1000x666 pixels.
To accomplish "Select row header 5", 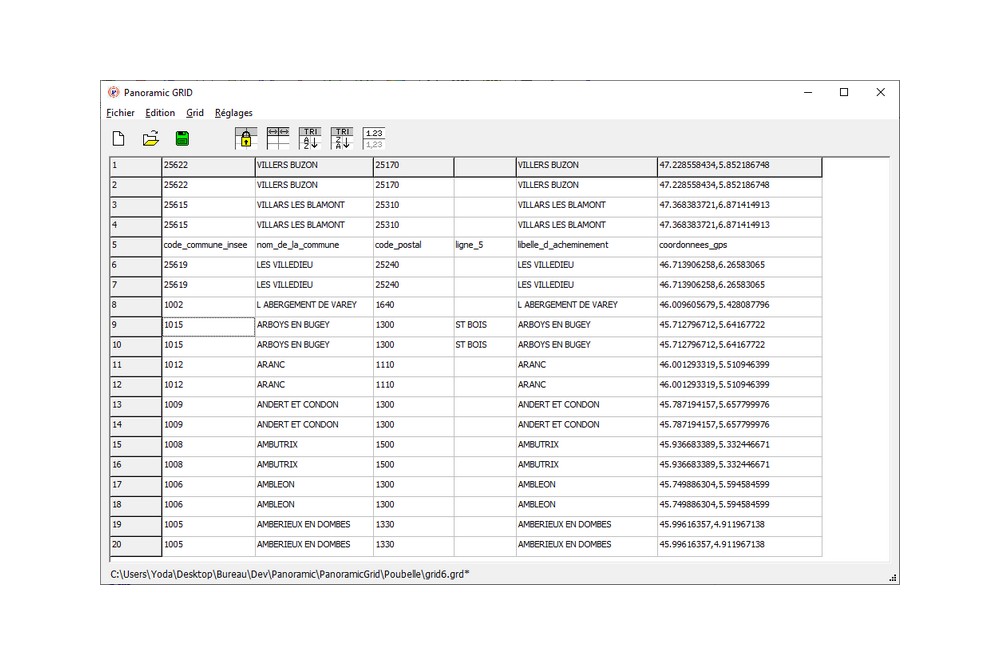I will (x=136, y=246).
